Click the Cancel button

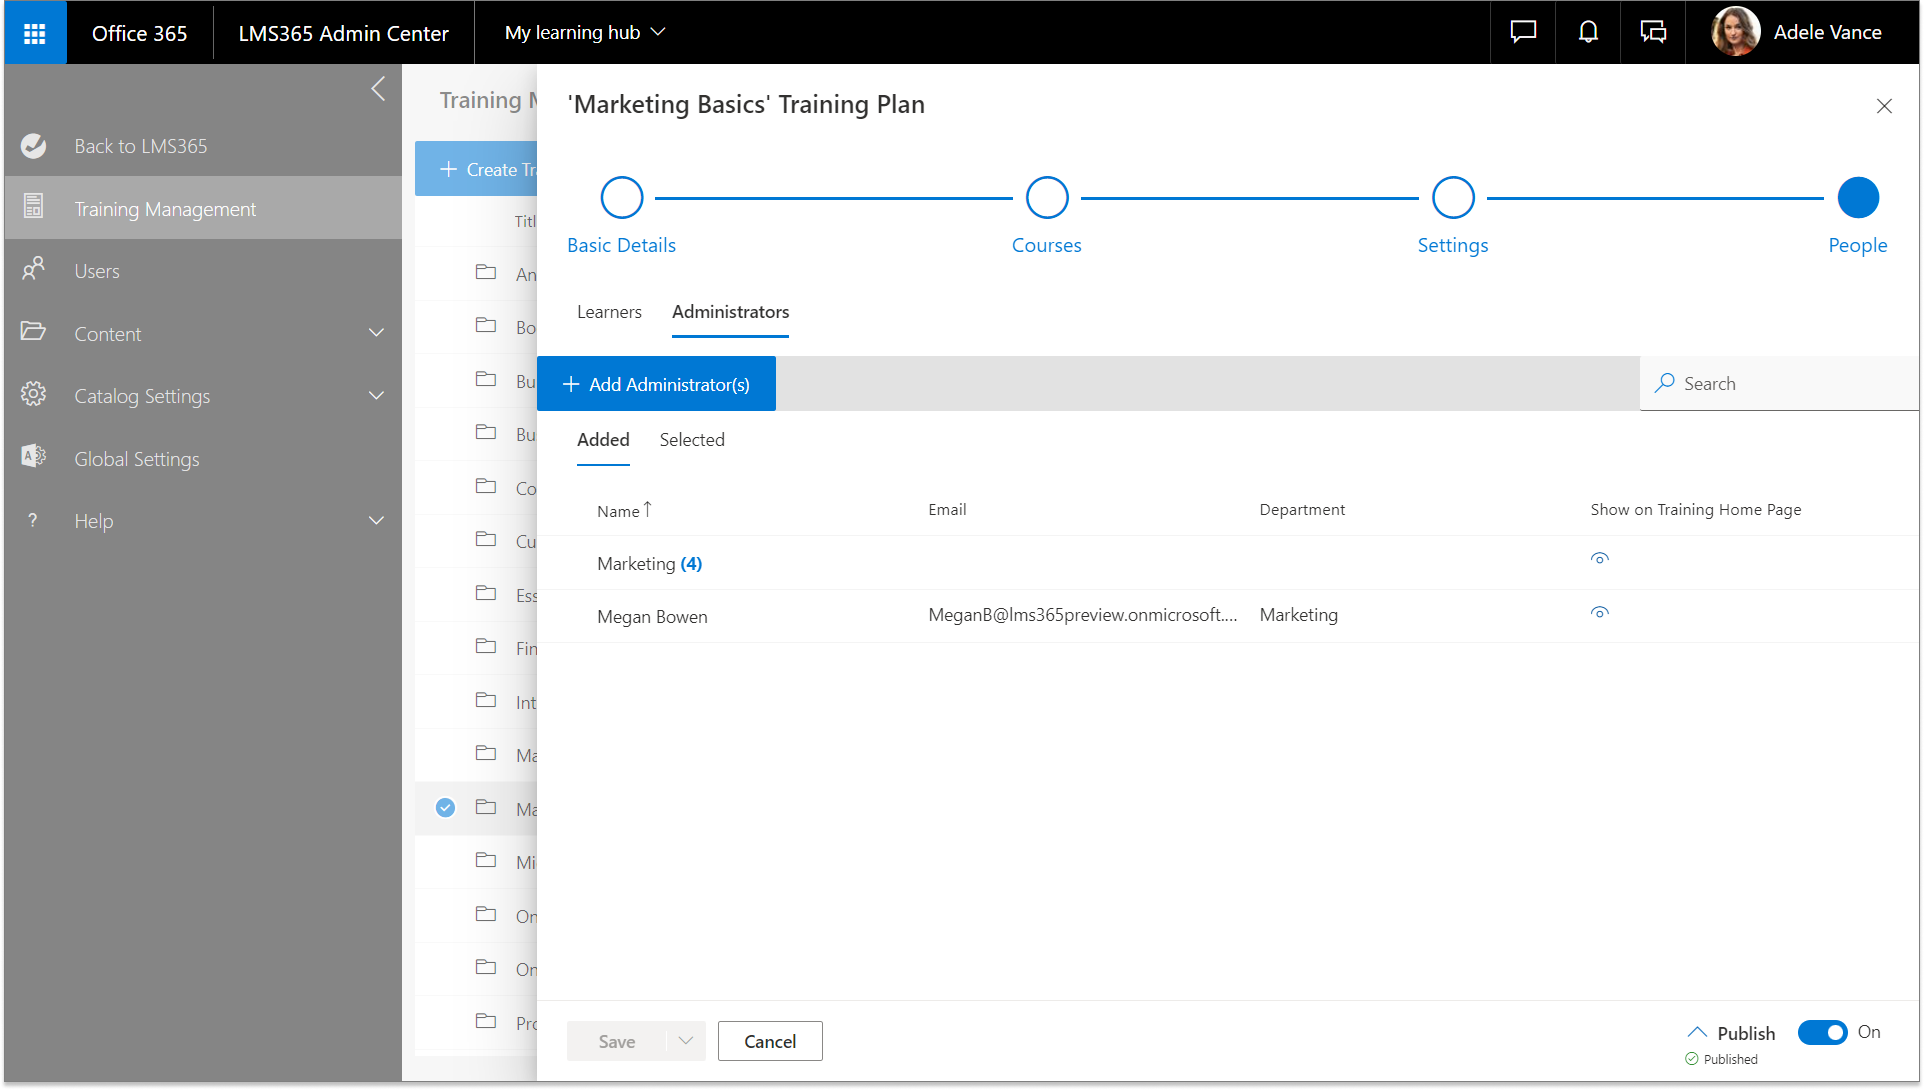coord(770,1041)
